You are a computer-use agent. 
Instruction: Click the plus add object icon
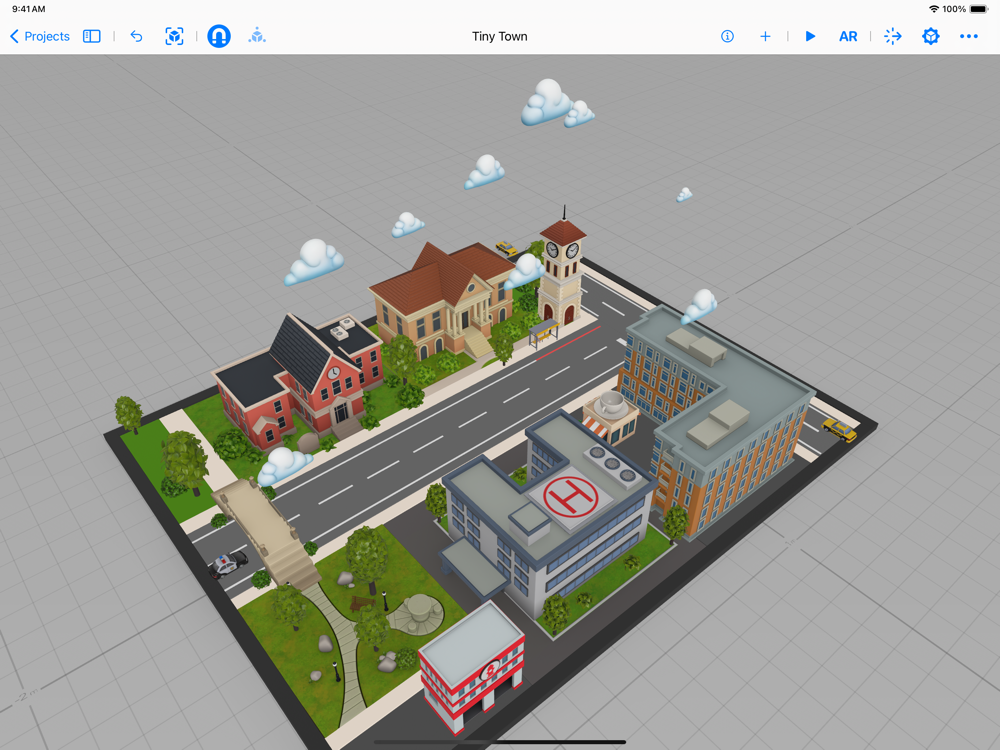pos(765,36)
